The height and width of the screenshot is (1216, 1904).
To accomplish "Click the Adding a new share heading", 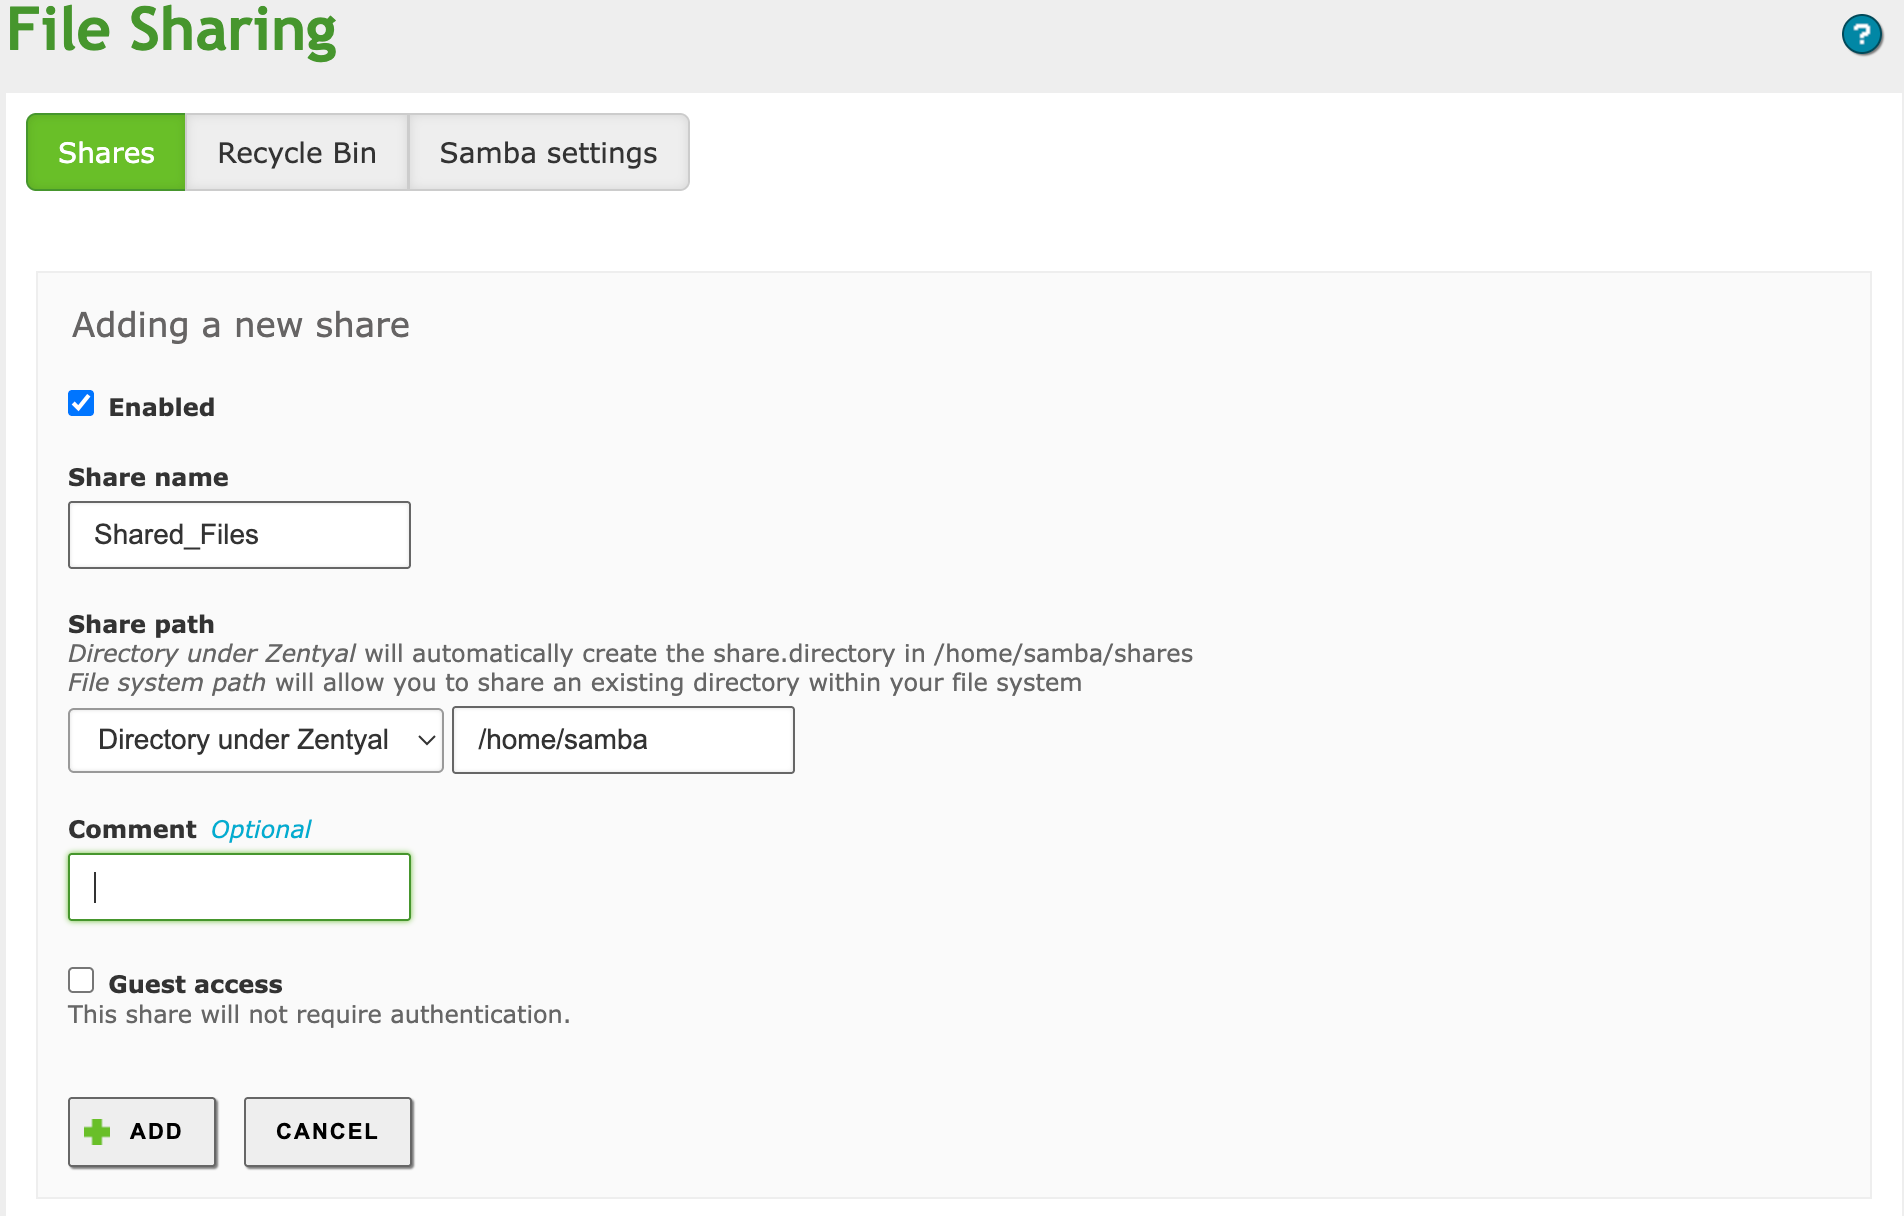I will [241, 326].
